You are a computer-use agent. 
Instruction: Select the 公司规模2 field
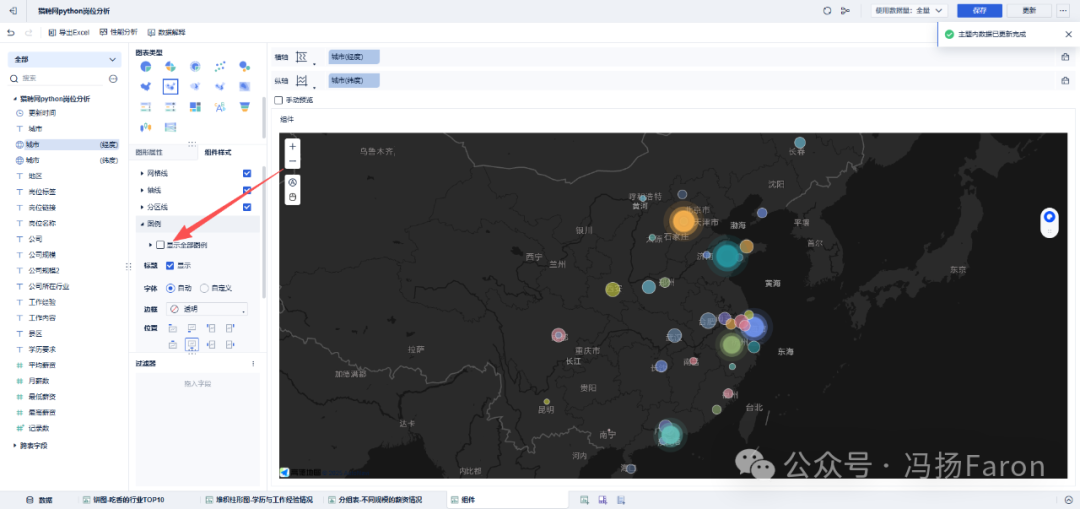[43, 270]
